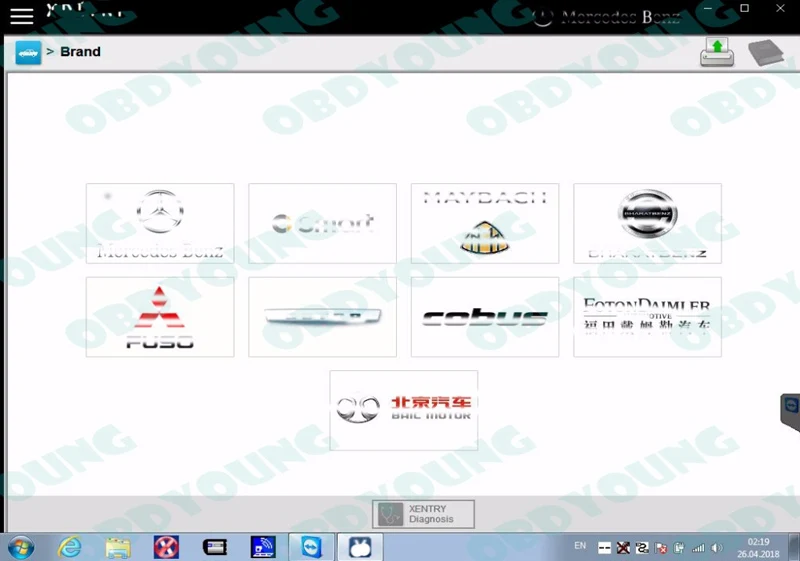Close the XENTRY window

[781, 9]
